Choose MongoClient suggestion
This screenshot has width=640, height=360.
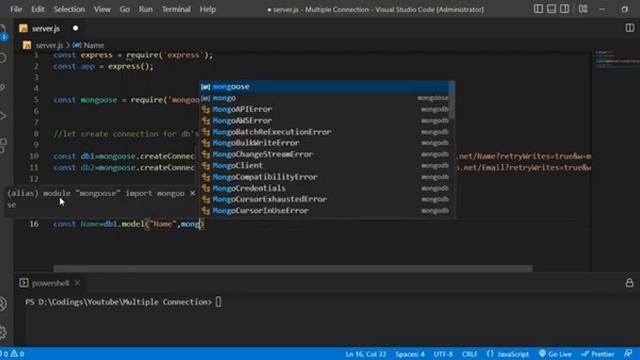pos(324,166)
